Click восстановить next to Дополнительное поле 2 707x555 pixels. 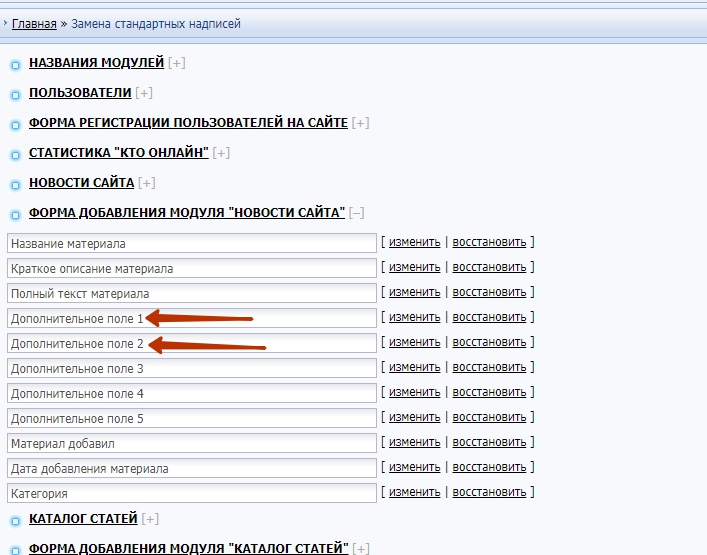click(489, 342)
